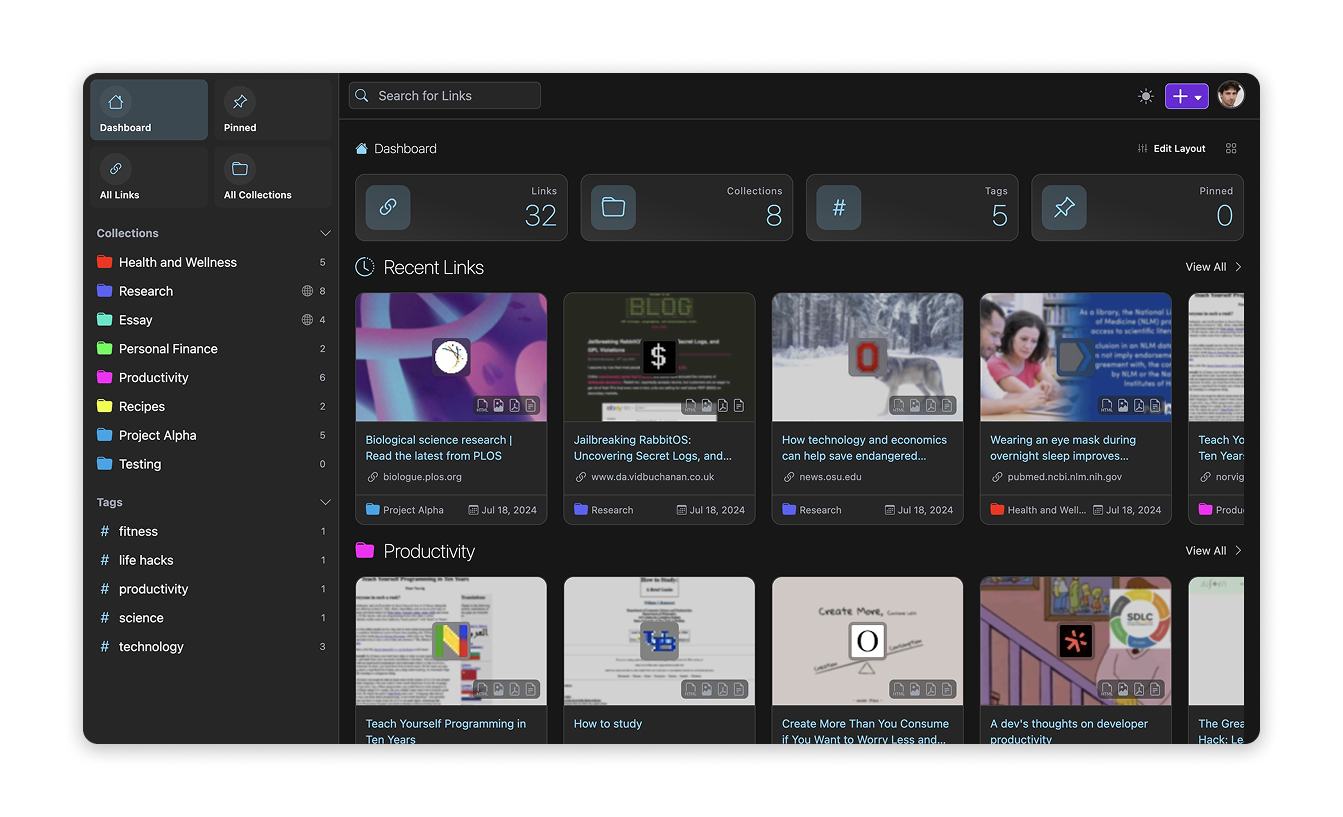Click the Collections count folder icon
The width and height of the screenshot is (1343, 817).
(x=613, y=208)
